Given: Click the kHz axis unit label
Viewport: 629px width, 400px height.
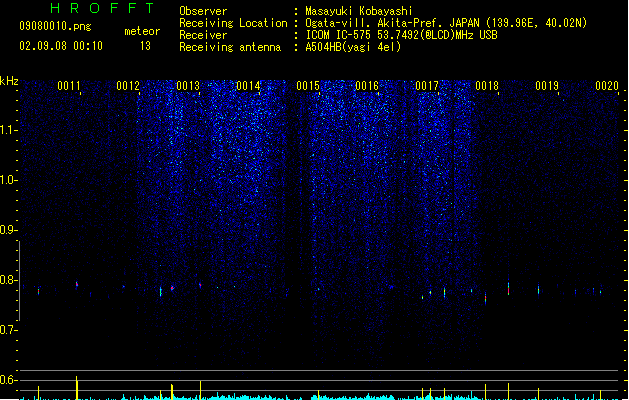Looking at the screenshot, I should click(x=9, y=81).
